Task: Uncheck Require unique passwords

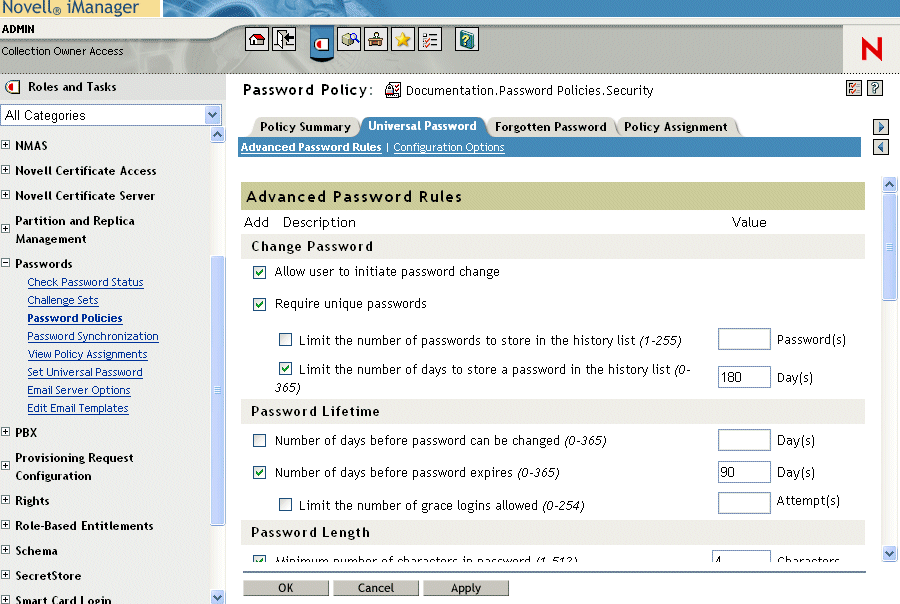Action: tap(259, 304)
